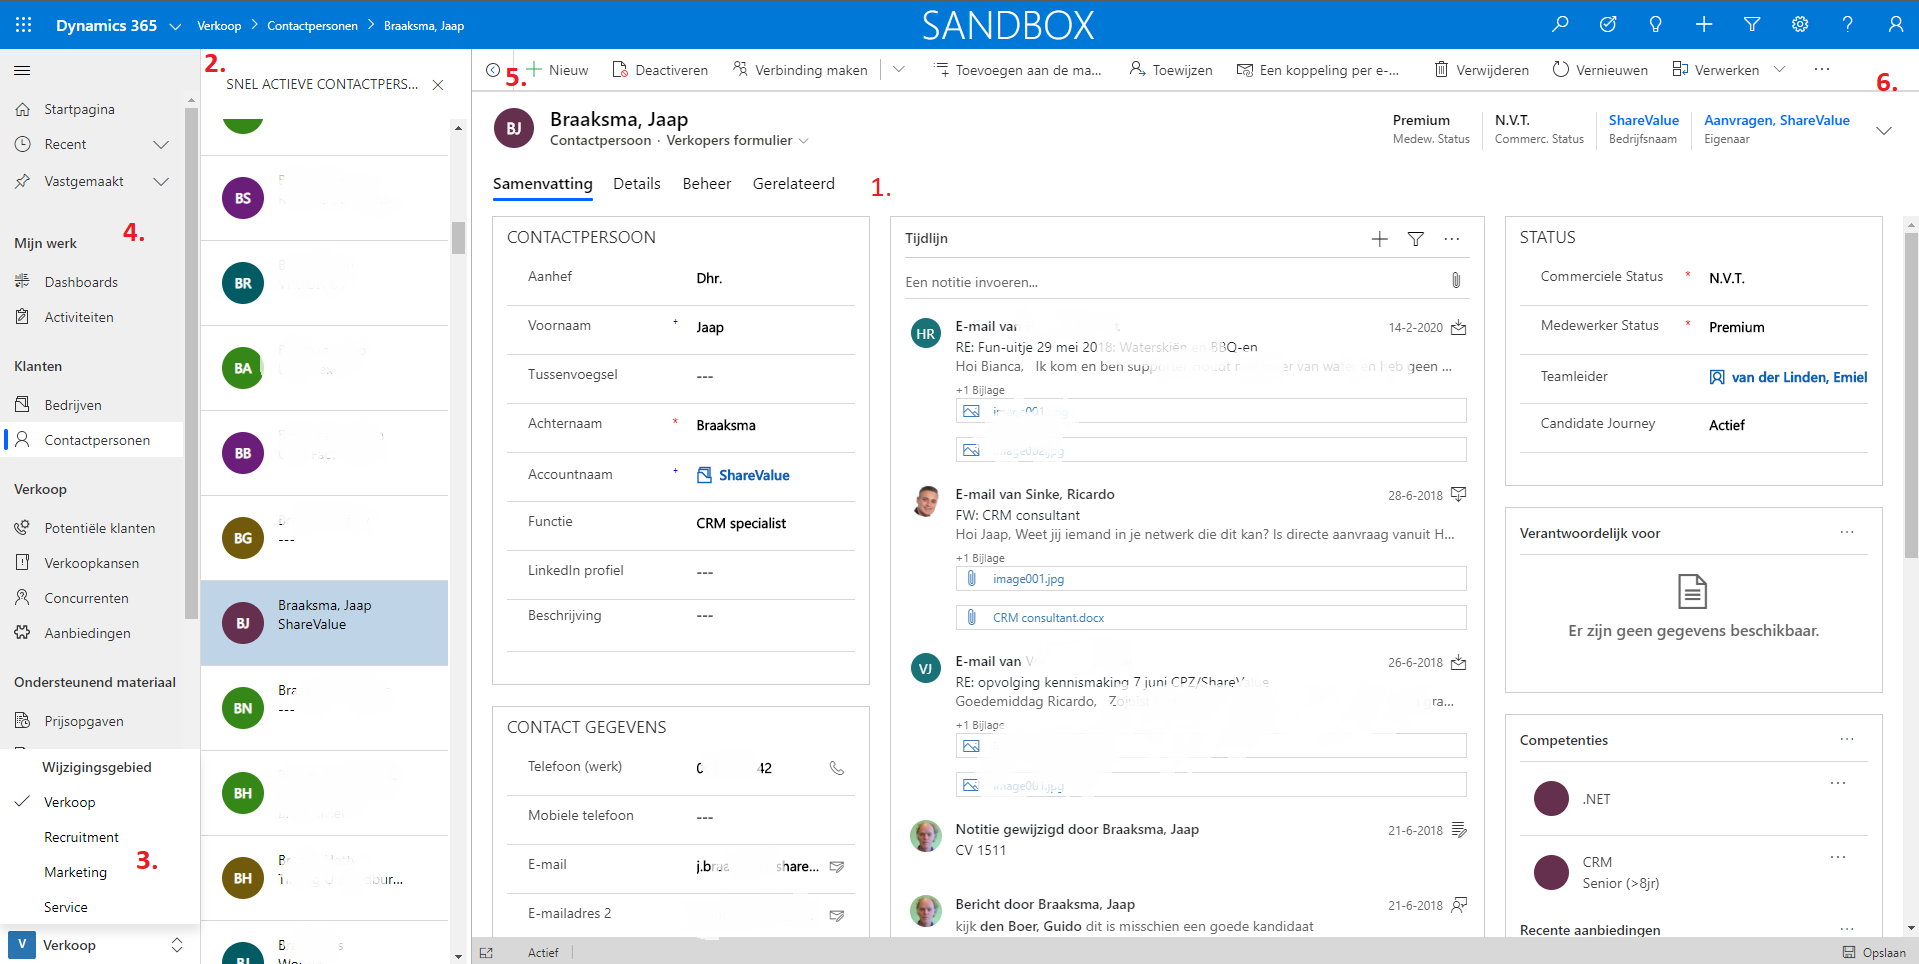Open quick create plus in top bar

(x=1704, y=25)
